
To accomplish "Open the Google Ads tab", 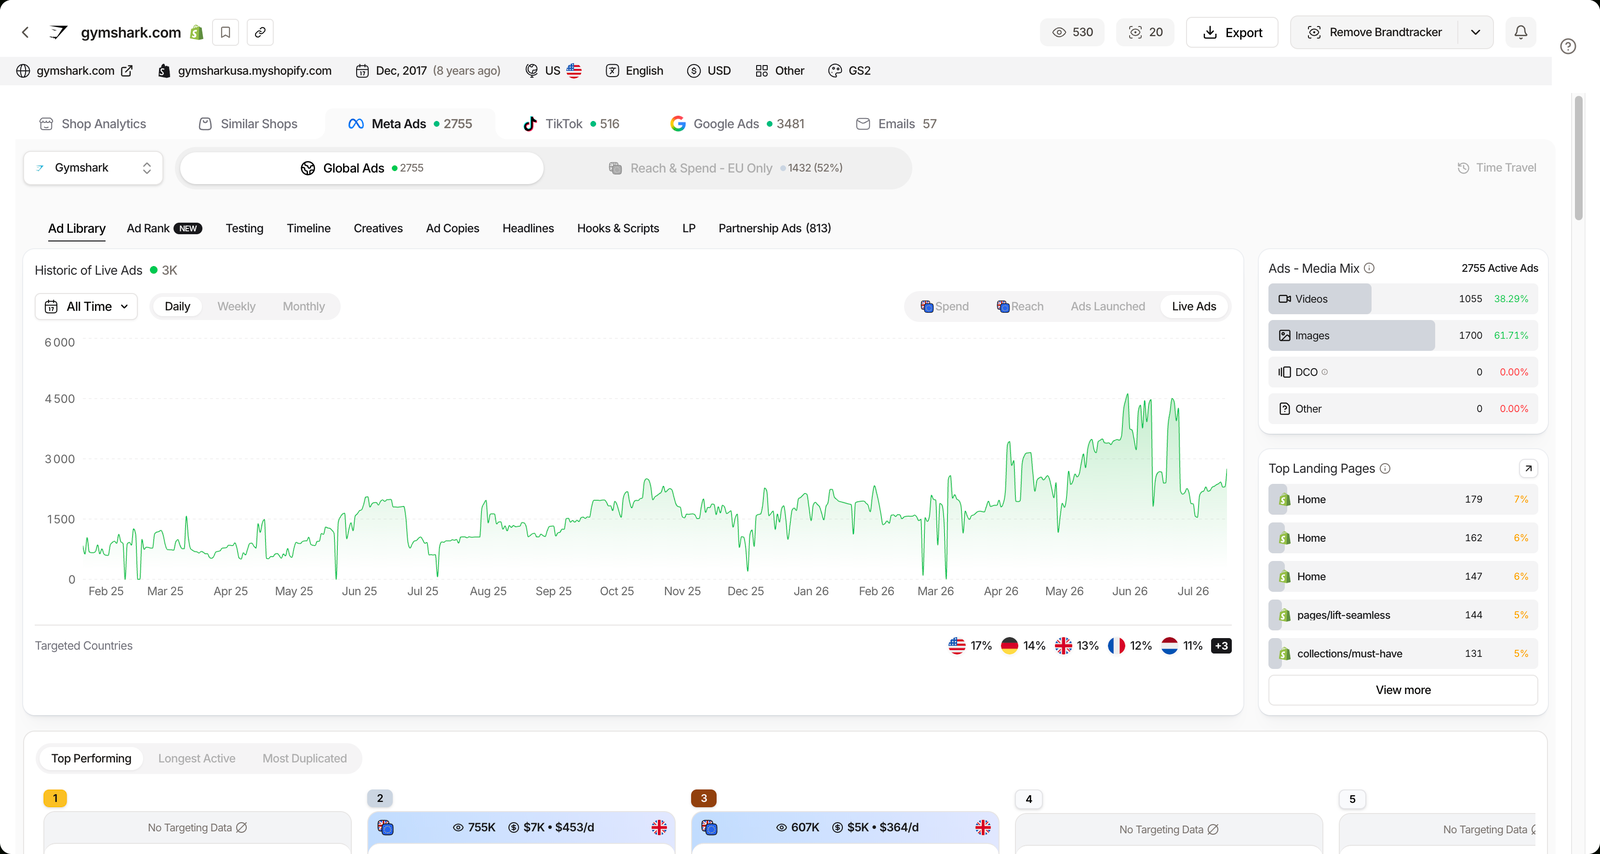I will click(x=737, y=124).
